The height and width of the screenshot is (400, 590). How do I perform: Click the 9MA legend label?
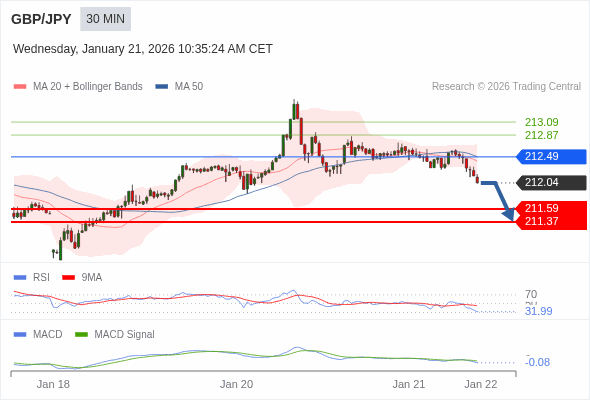92,277
